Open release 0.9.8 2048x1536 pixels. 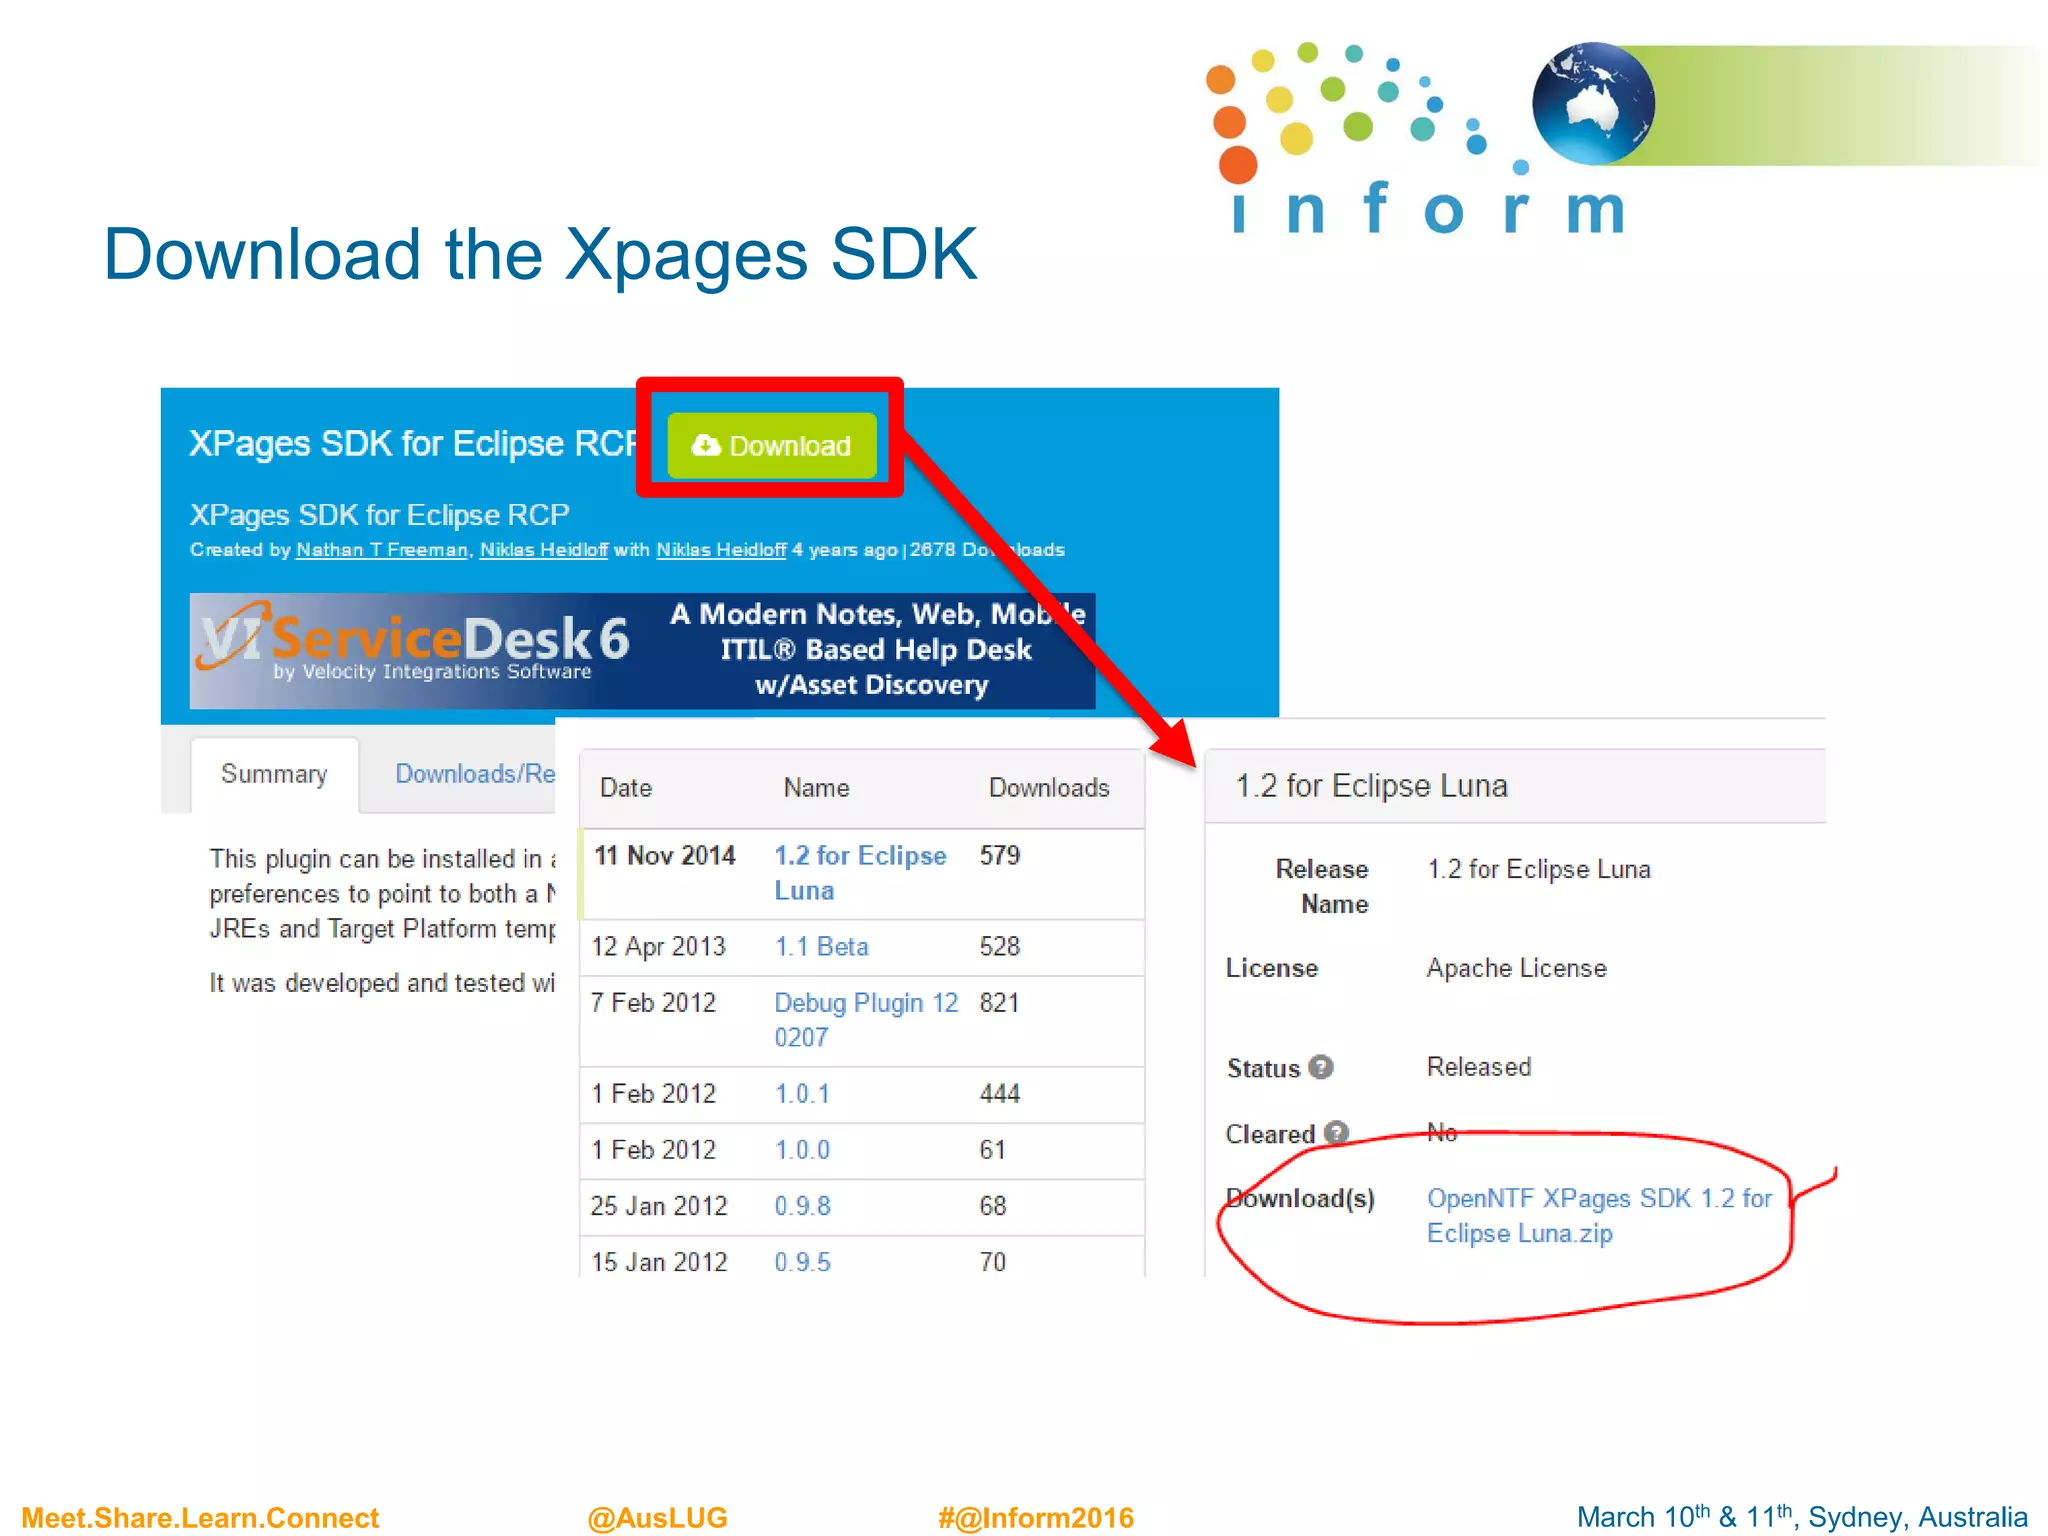click(802, 1205)
